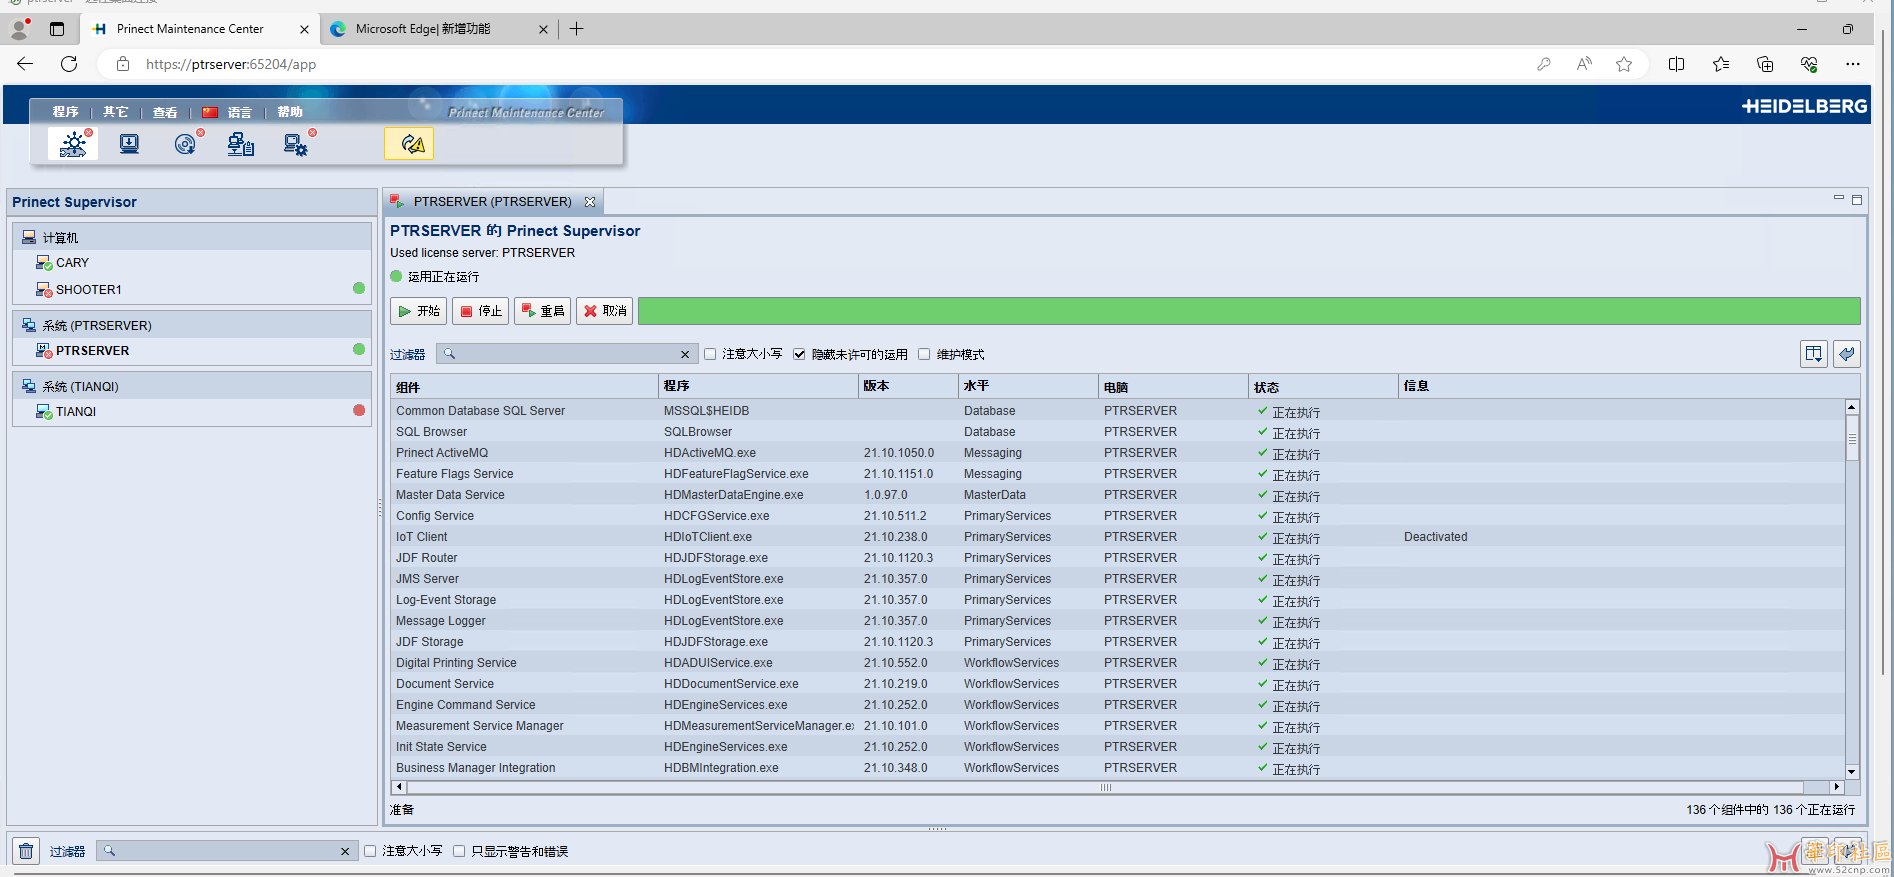Collapse the 系统 (TIANQI) group header
Image resolution: width=1894 pixels, height=877 pixels.
[192, 386]
